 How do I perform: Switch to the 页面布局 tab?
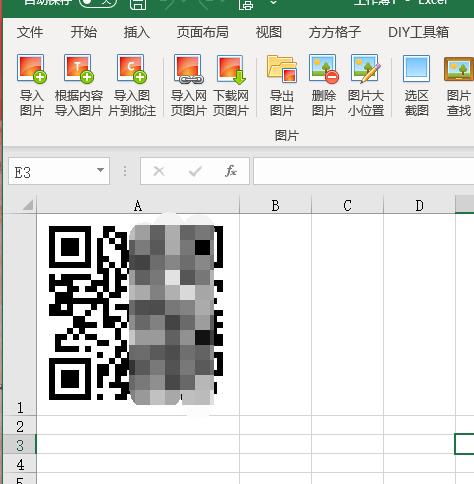click(203, 32)
